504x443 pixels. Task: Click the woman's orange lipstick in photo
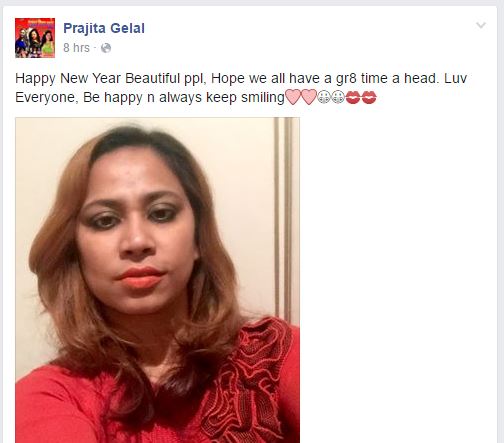pos(141,278)
